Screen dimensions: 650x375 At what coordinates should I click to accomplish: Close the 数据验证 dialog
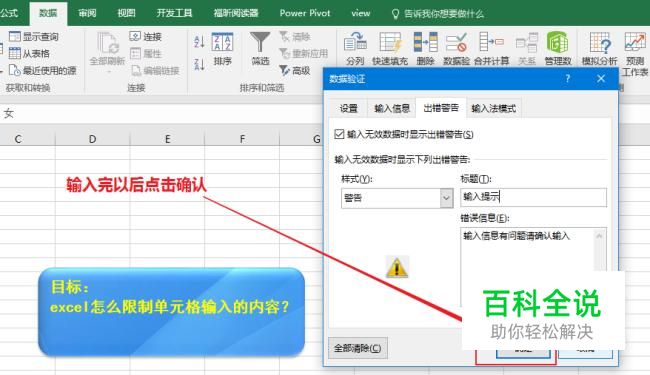[x=601, y=78]
